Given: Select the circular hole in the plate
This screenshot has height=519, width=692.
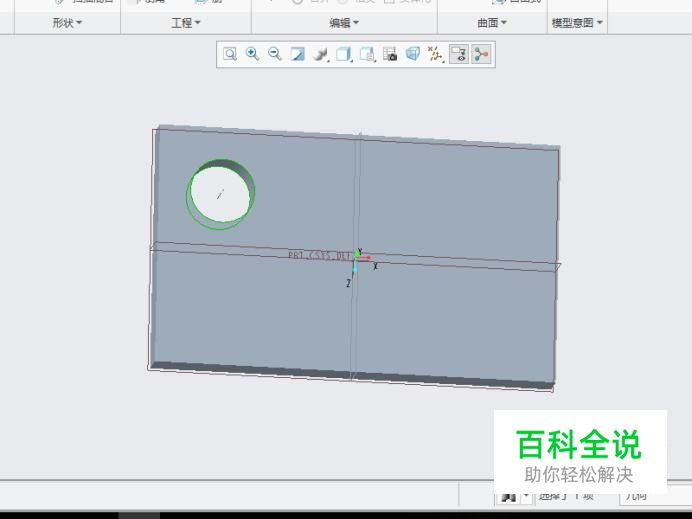Looking at the screenshot, I should [221, 194].
